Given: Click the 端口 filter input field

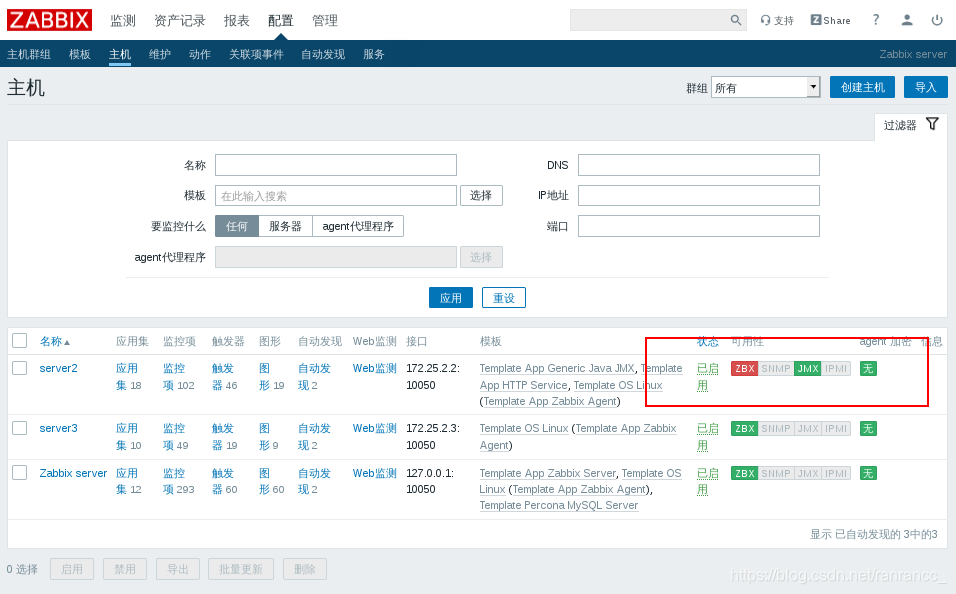Looking at the screenshot, I should (699, 226).
